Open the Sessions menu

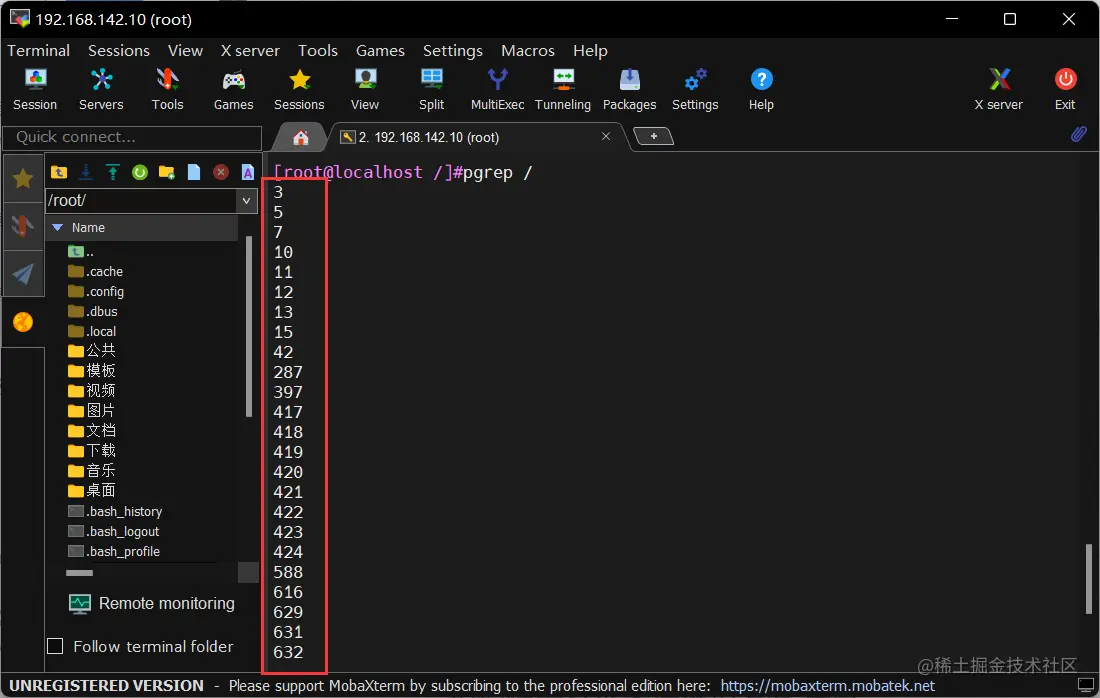point(119,51)
